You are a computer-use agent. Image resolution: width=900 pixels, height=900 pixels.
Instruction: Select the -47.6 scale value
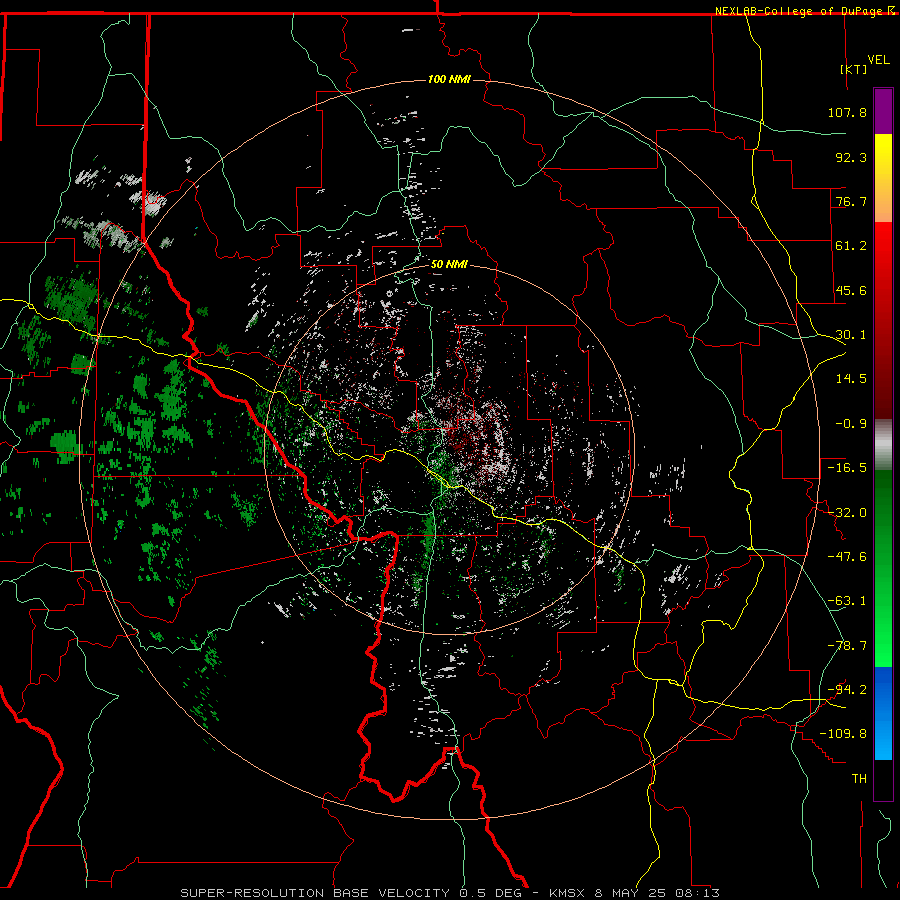pyautogui.click(x=847, y=557)
